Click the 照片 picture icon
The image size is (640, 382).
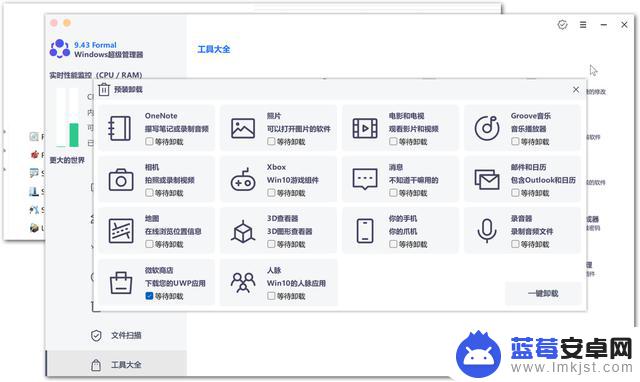243,128
